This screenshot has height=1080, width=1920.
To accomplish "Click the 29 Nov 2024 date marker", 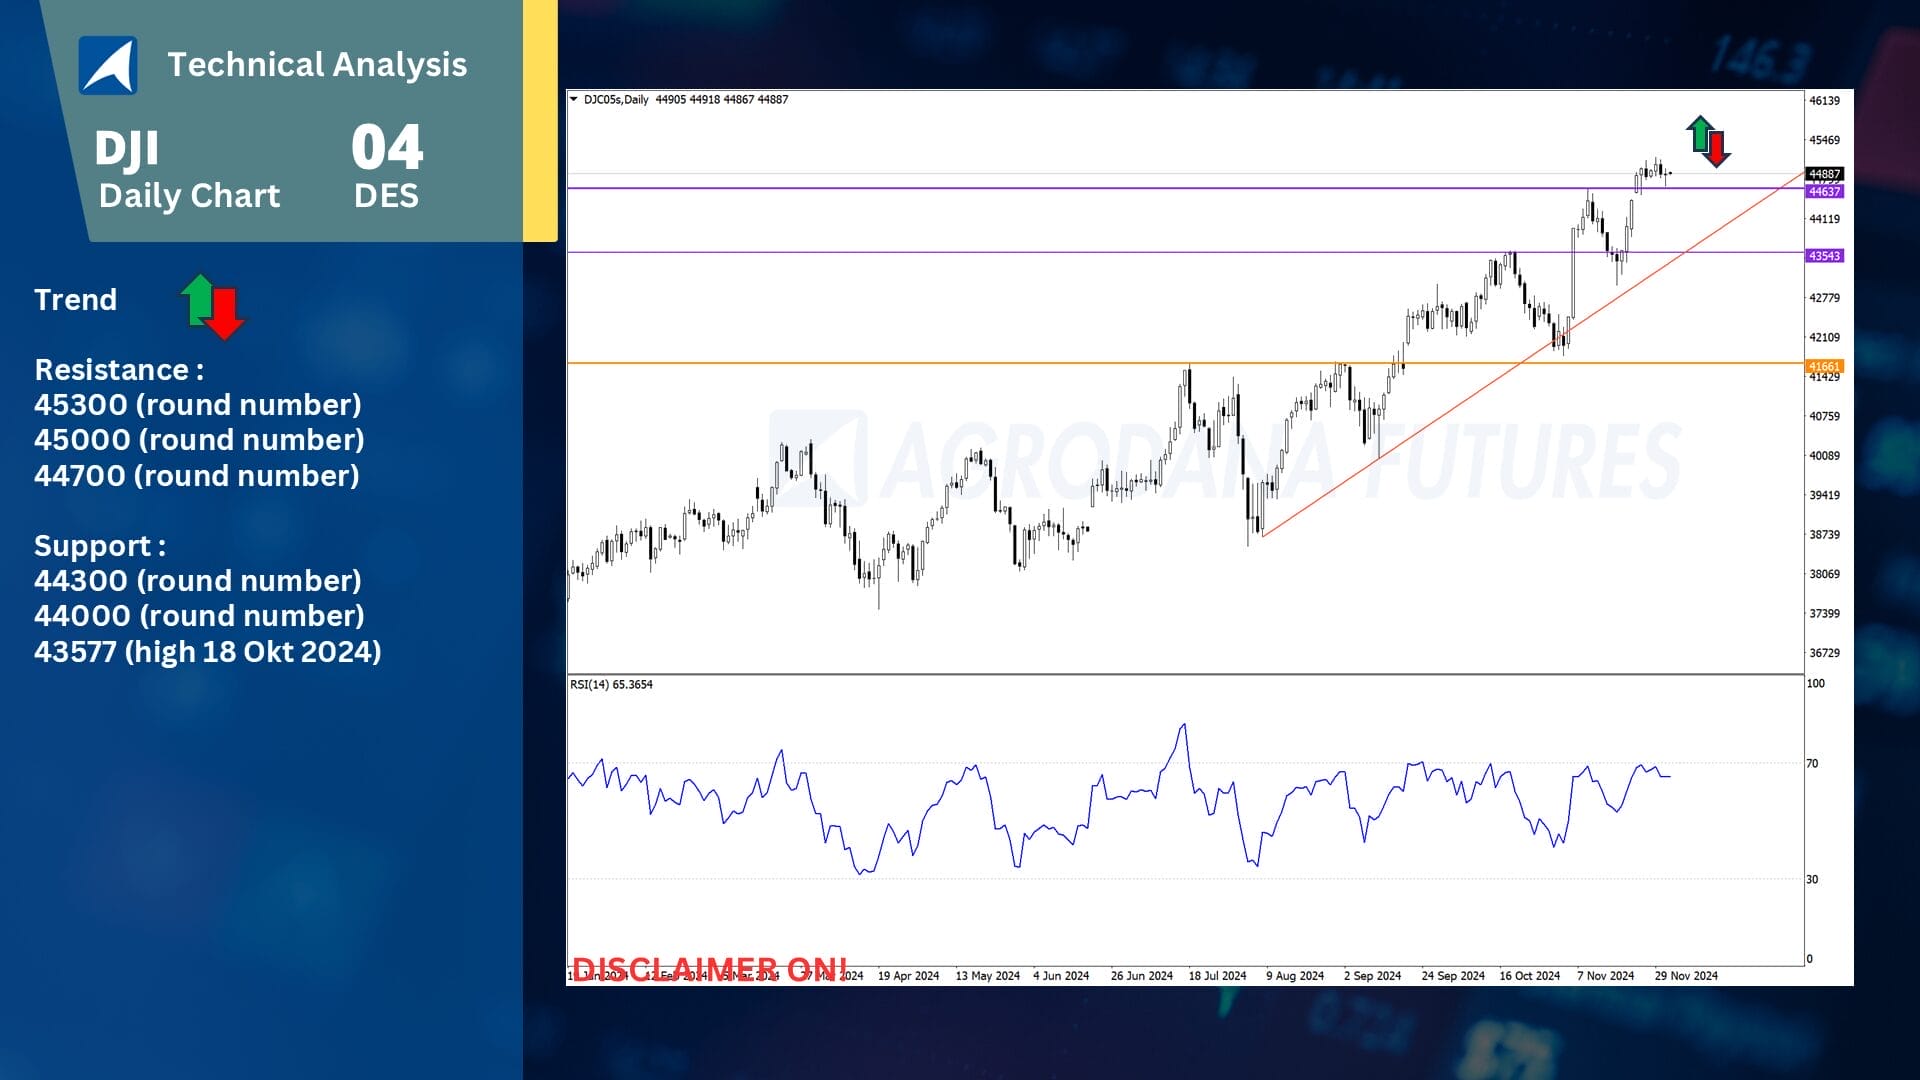I will point(1686,976).
